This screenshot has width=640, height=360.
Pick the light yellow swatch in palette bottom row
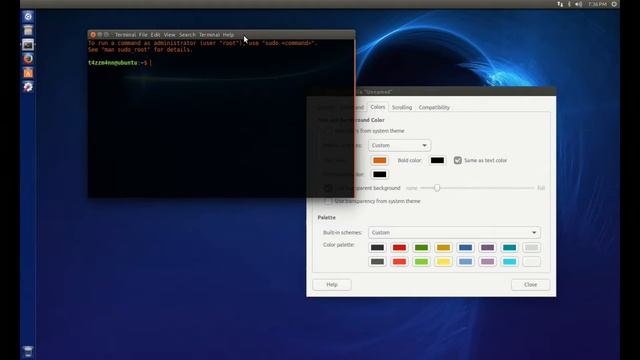click(x=443, y=262)
